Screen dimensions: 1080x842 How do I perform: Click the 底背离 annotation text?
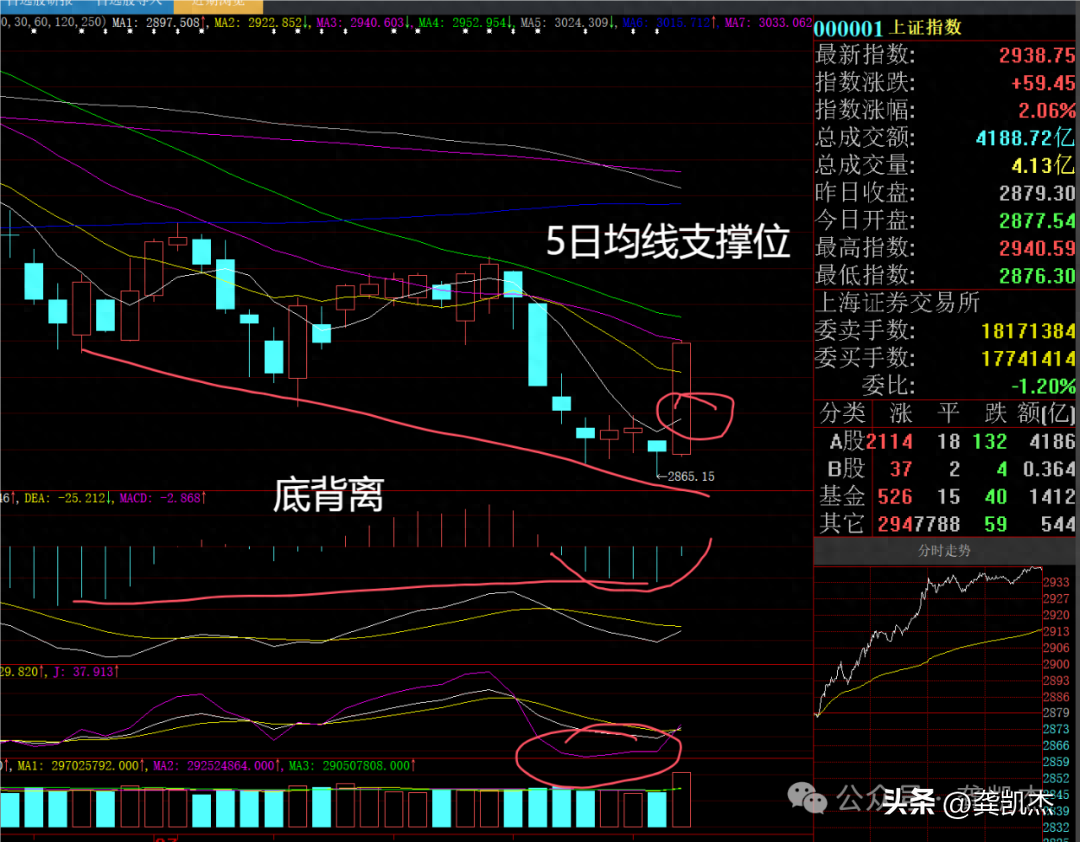328,495
